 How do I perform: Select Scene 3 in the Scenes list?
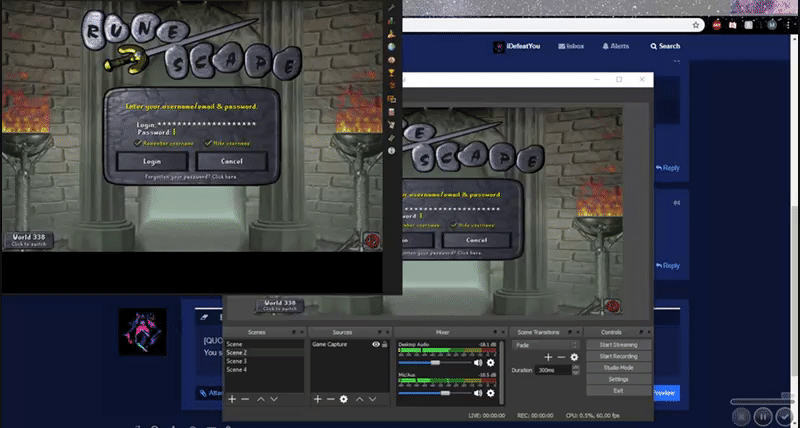pyautogui.click(x=264, y=361)
